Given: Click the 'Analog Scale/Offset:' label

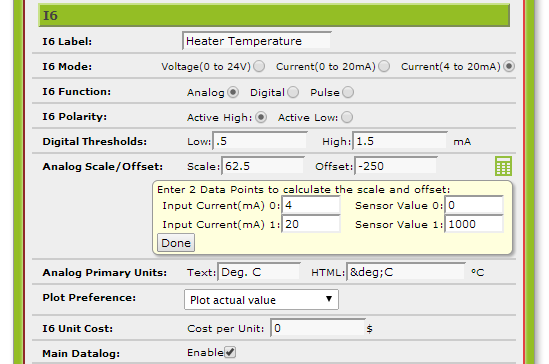Looking at the screenshot, I should [x=103, y=166].
